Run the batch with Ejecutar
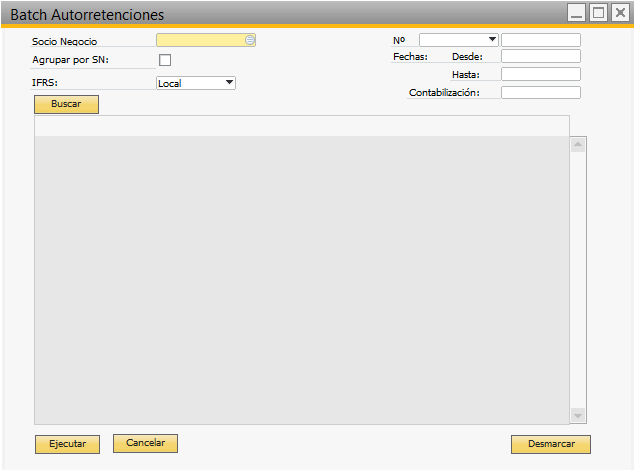 click(x=67, y=444)
